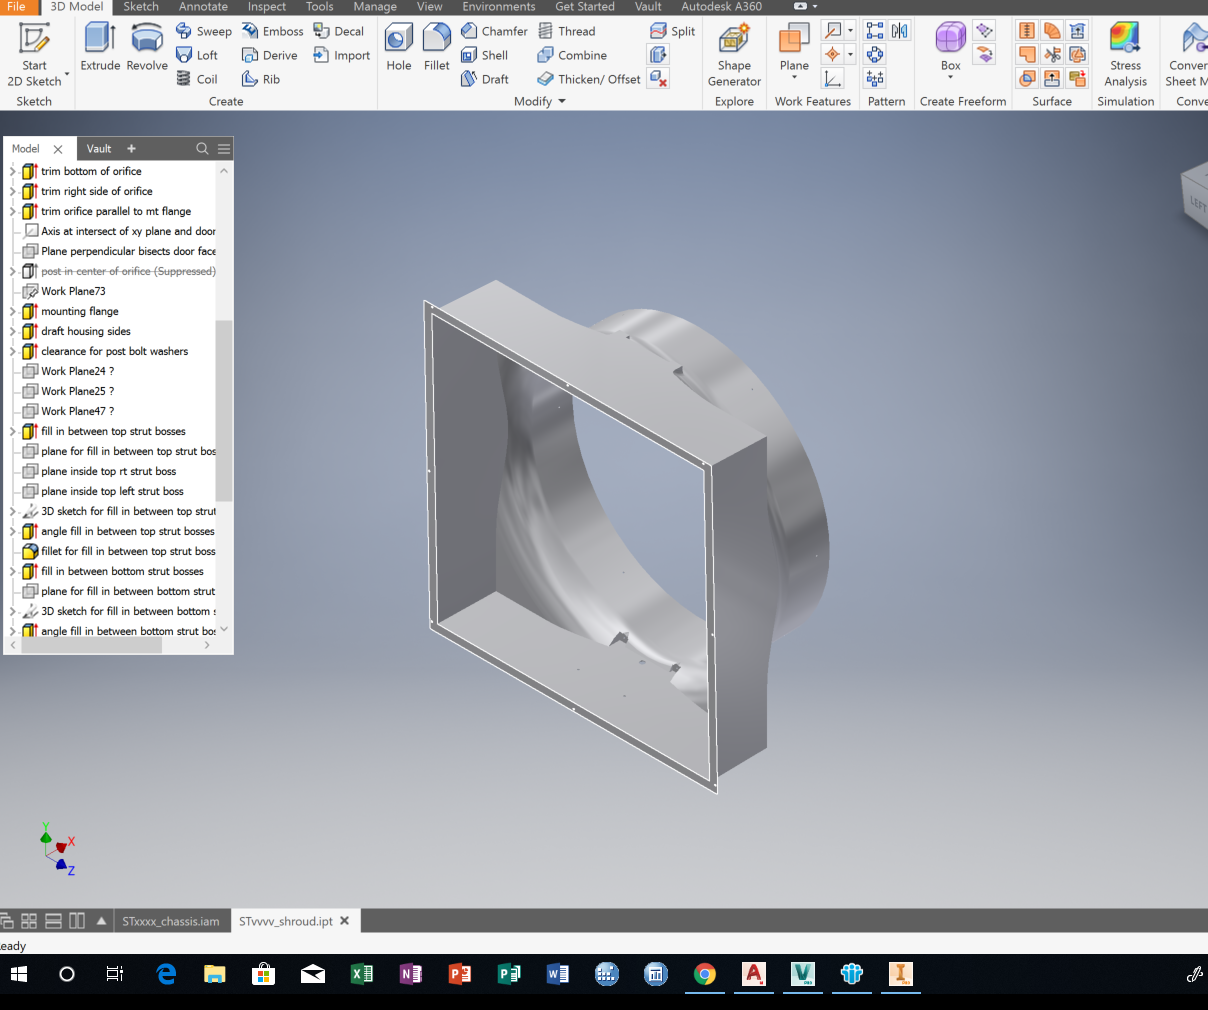The width and height of the screenshot is (1208, 1010).
Task: Switch to the Annotate ribbon tab
Action: (x=203, y=6)
